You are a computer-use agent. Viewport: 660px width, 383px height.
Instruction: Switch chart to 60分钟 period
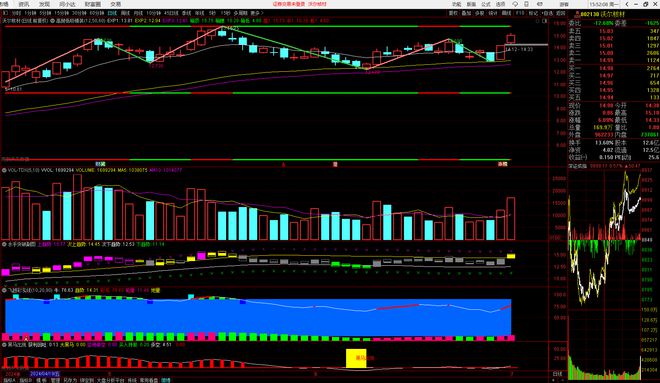97,13
